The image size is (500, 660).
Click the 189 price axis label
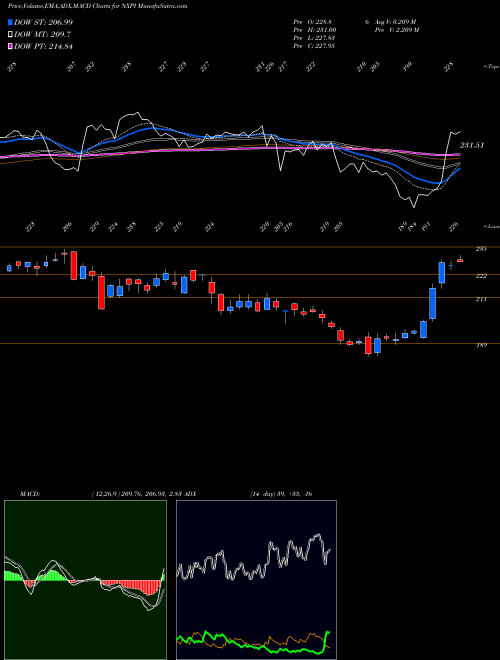coord(481,345)
